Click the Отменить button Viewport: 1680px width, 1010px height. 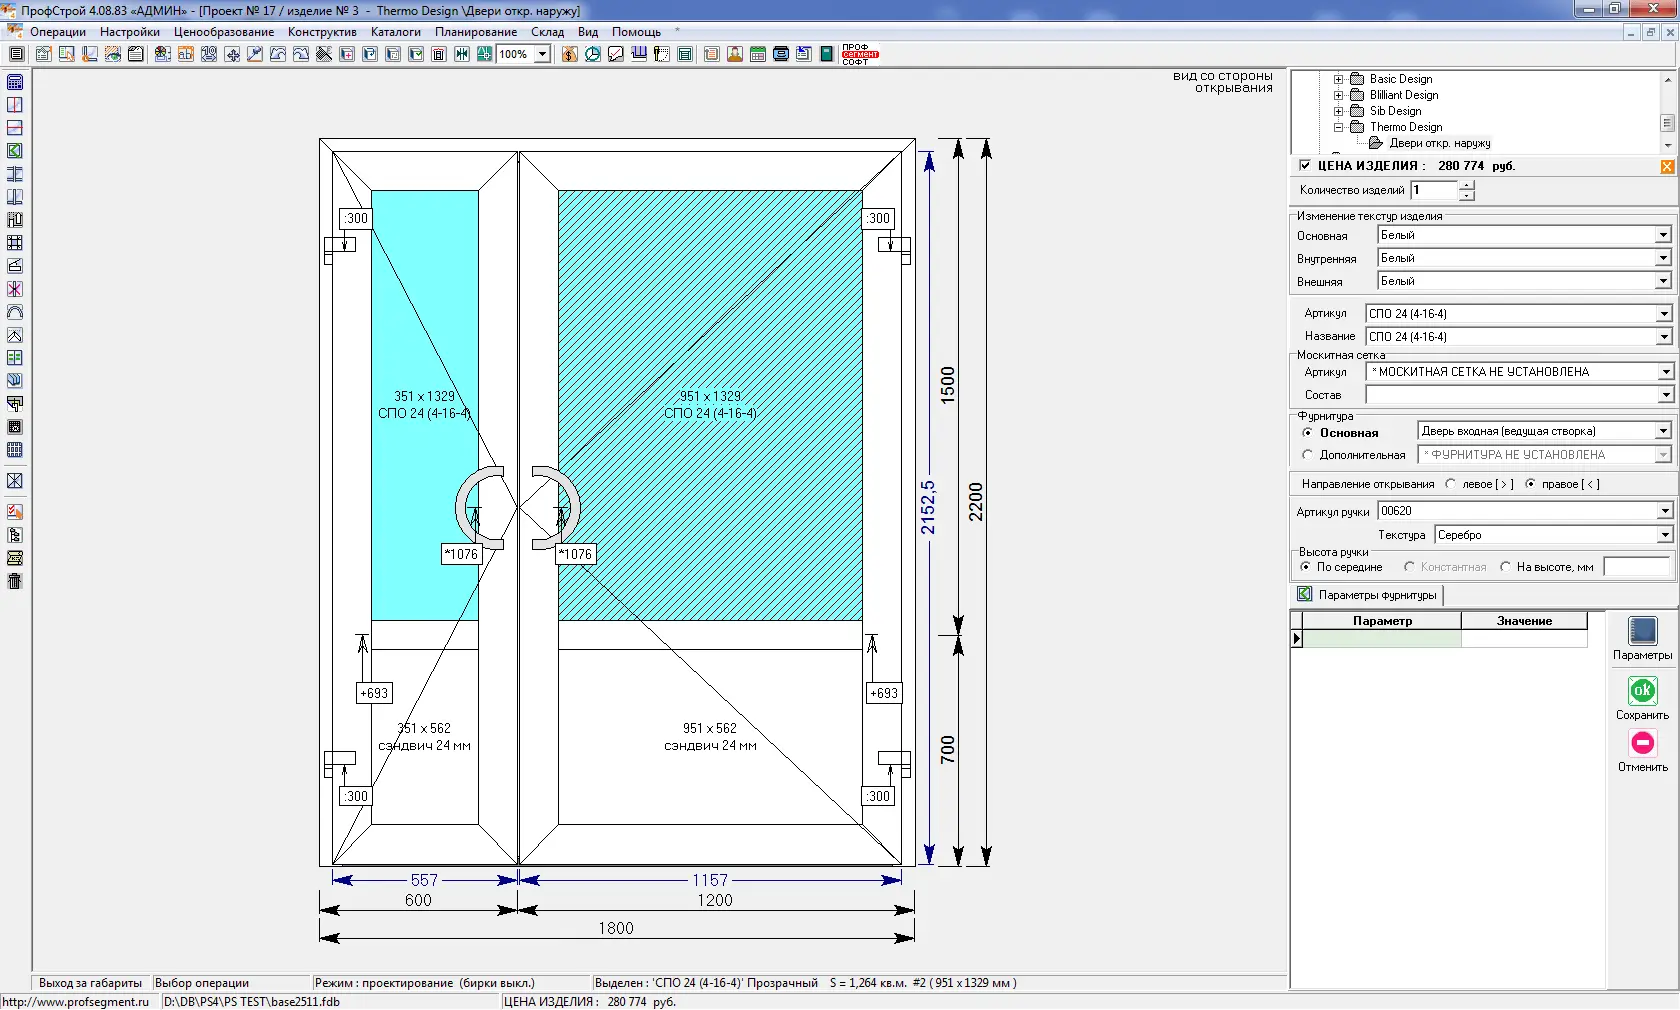[x=1642, y=744]
